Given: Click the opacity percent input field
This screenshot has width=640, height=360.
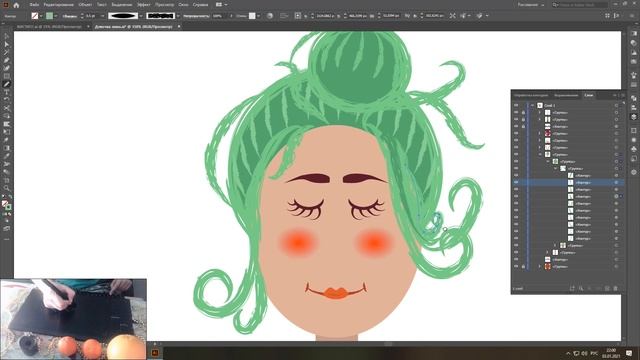Looking at the screenshot, I should coord(219,16).
